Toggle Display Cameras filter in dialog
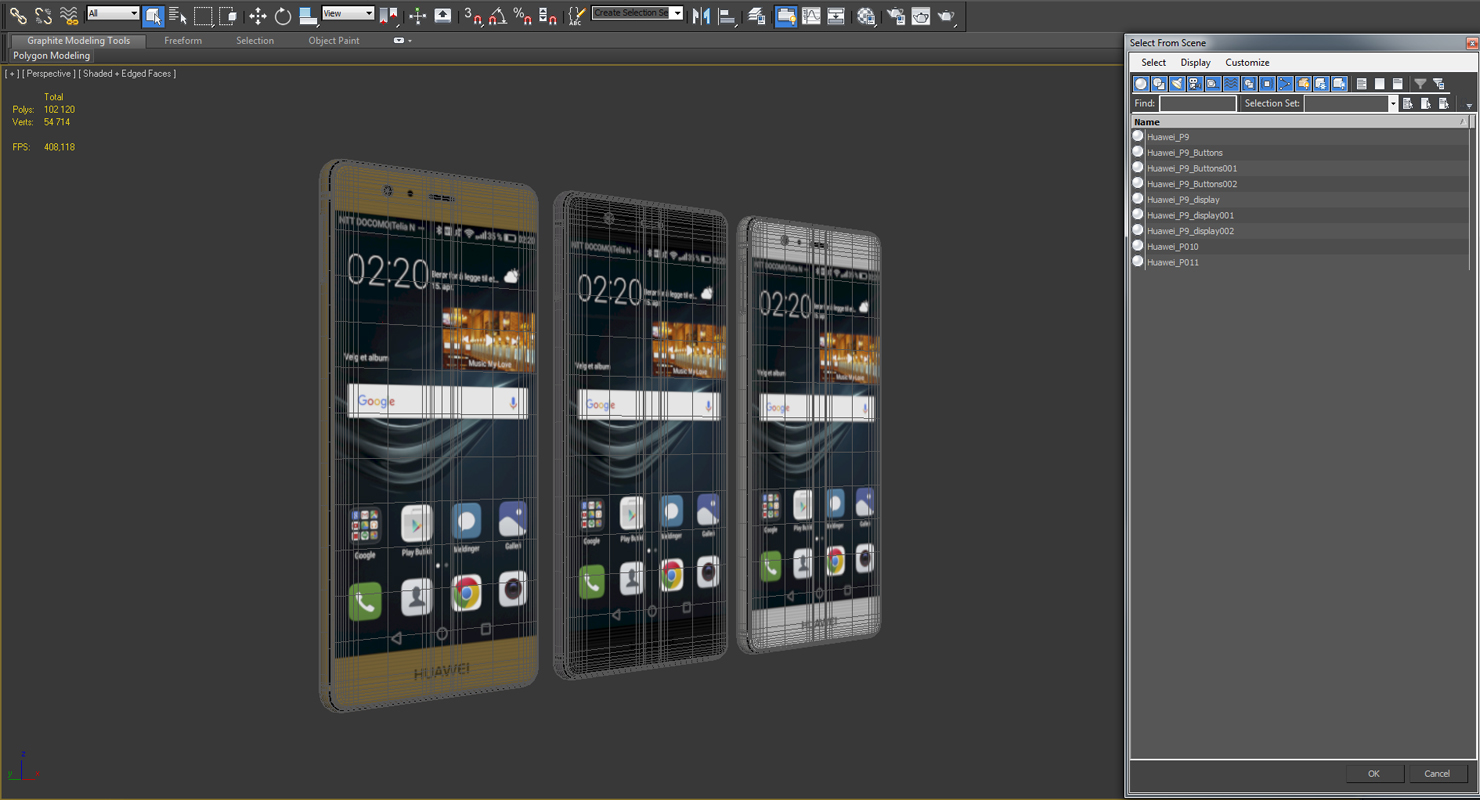Image resolution: width=1480 pixels, height=800 pixels. click(x=1195, y=84)
